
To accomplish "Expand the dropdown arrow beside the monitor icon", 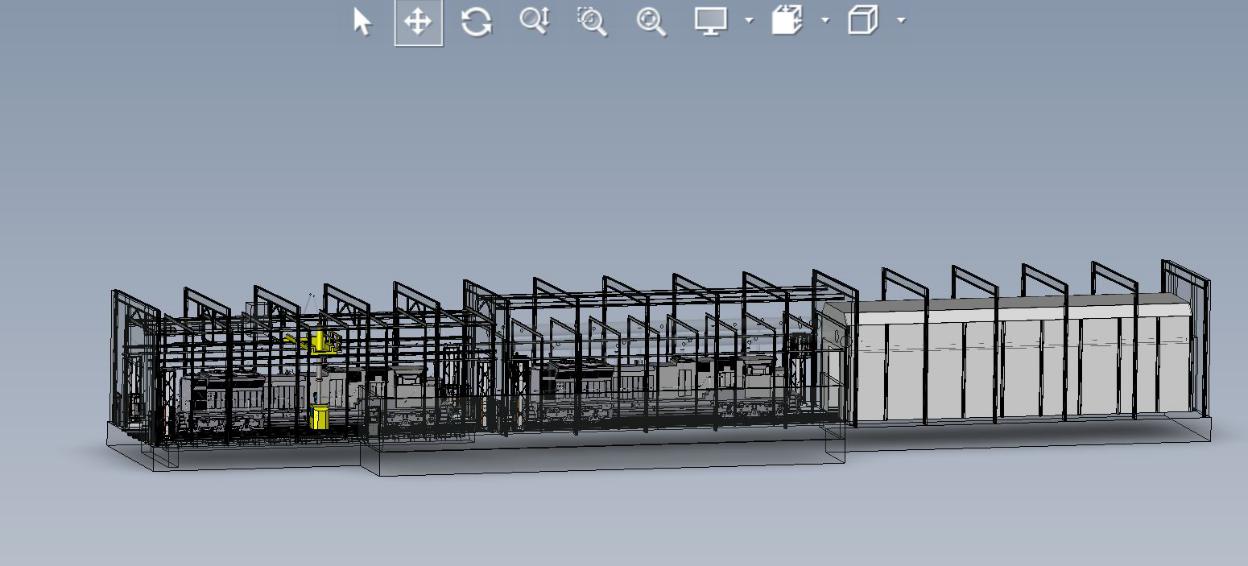I will coord(749,20).
